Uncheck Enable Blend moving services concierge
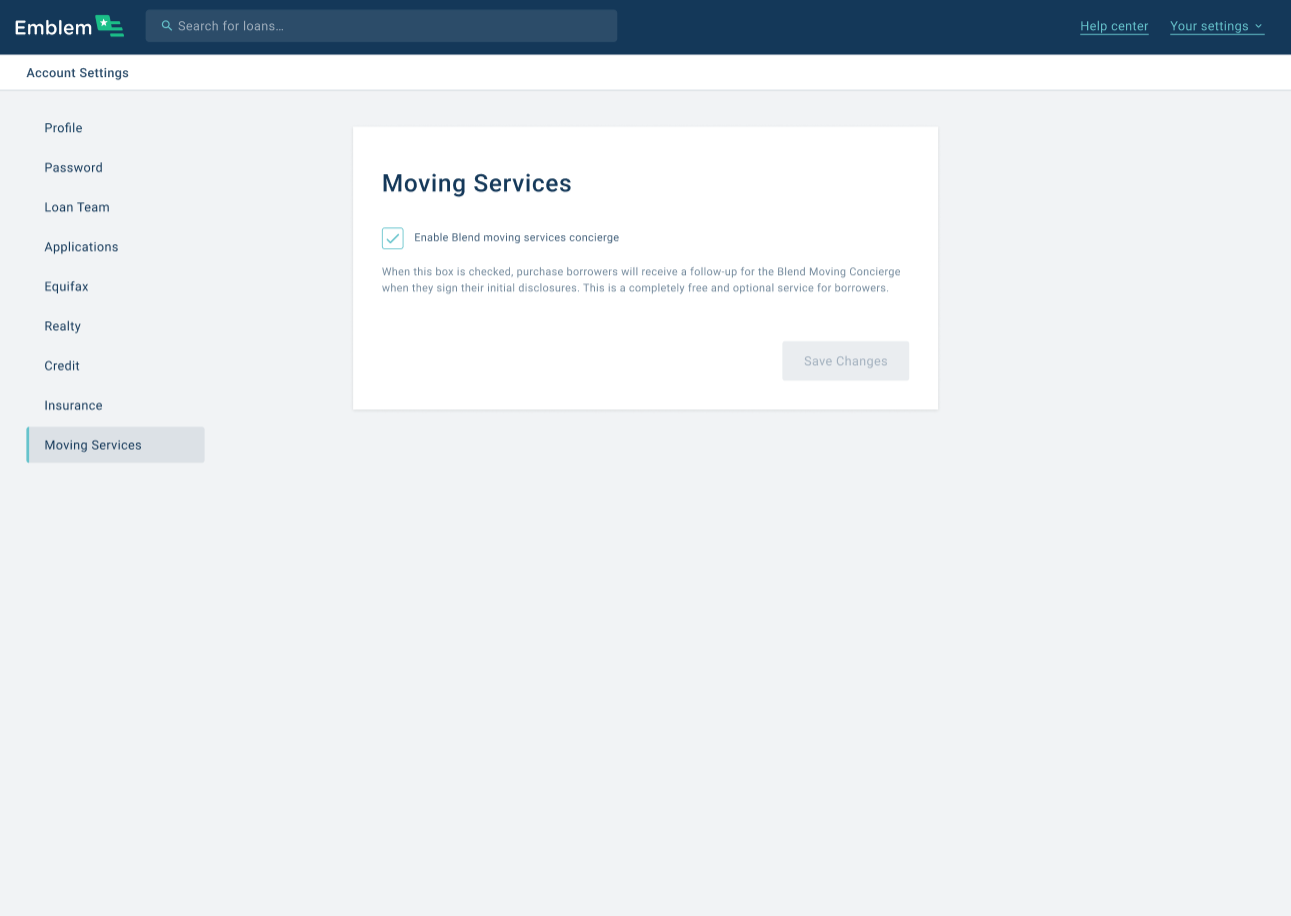 (x=393, y=238)
